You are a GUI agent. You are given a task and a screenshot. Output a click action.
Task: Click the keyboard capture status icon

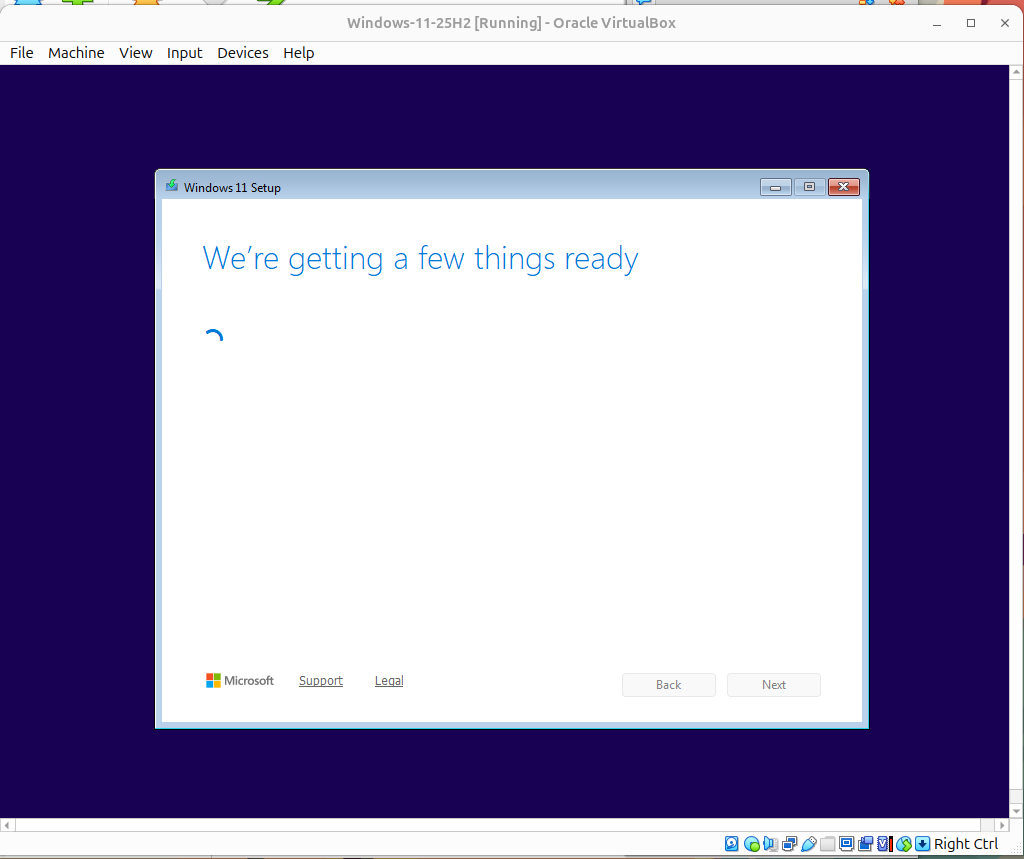tap(923, 843)
